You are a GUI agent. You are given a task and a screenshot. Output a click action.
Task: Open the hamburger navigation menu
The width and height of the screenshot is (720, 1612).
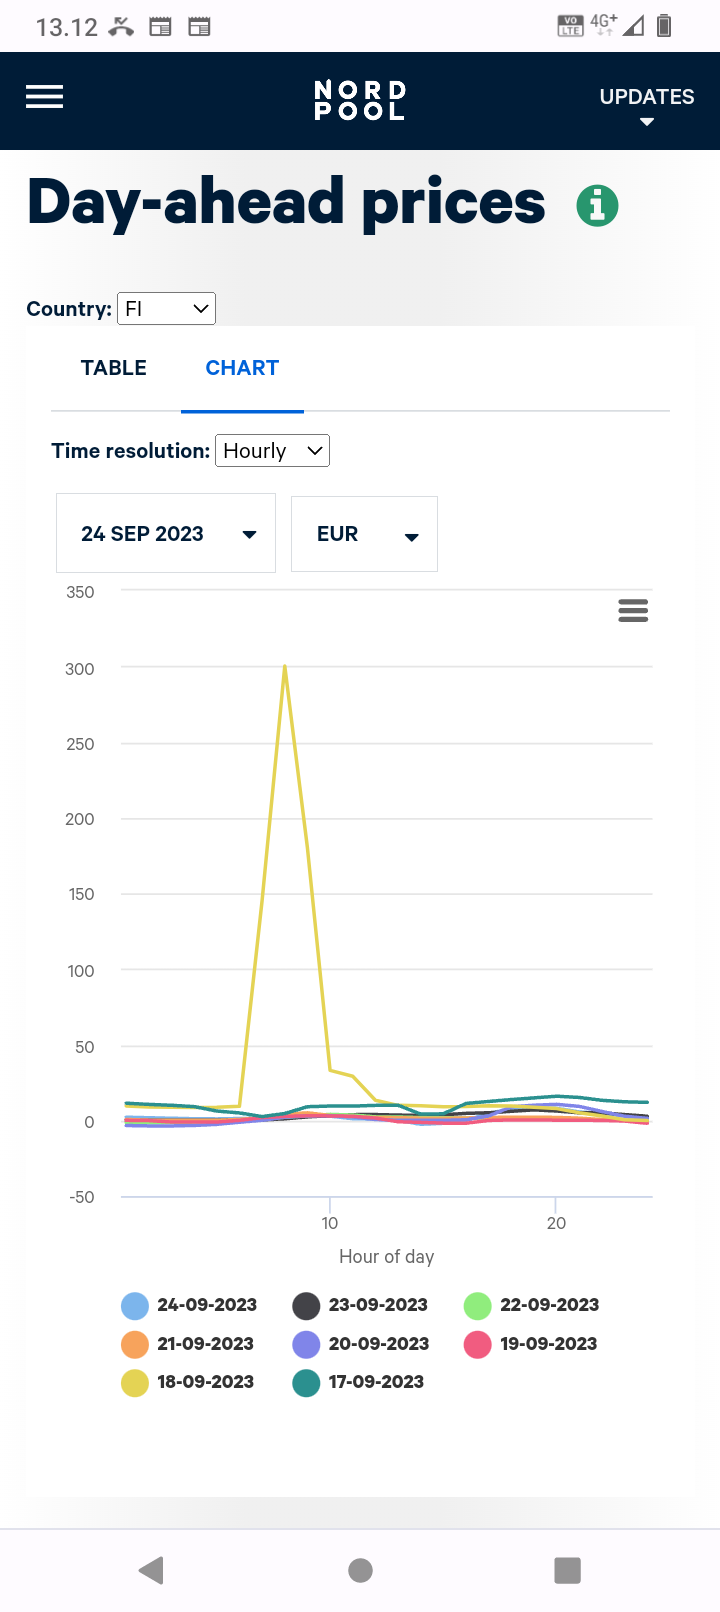pyautogui.click(x=44, y=97)
